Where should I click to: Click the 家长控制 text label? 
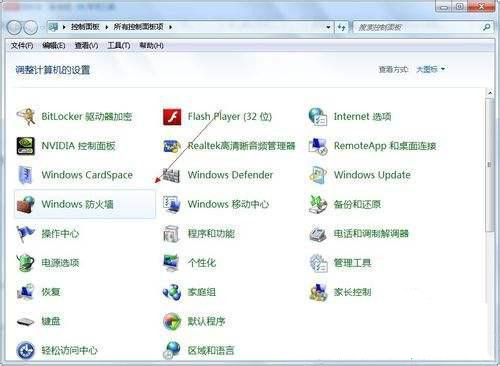point(353,292)
